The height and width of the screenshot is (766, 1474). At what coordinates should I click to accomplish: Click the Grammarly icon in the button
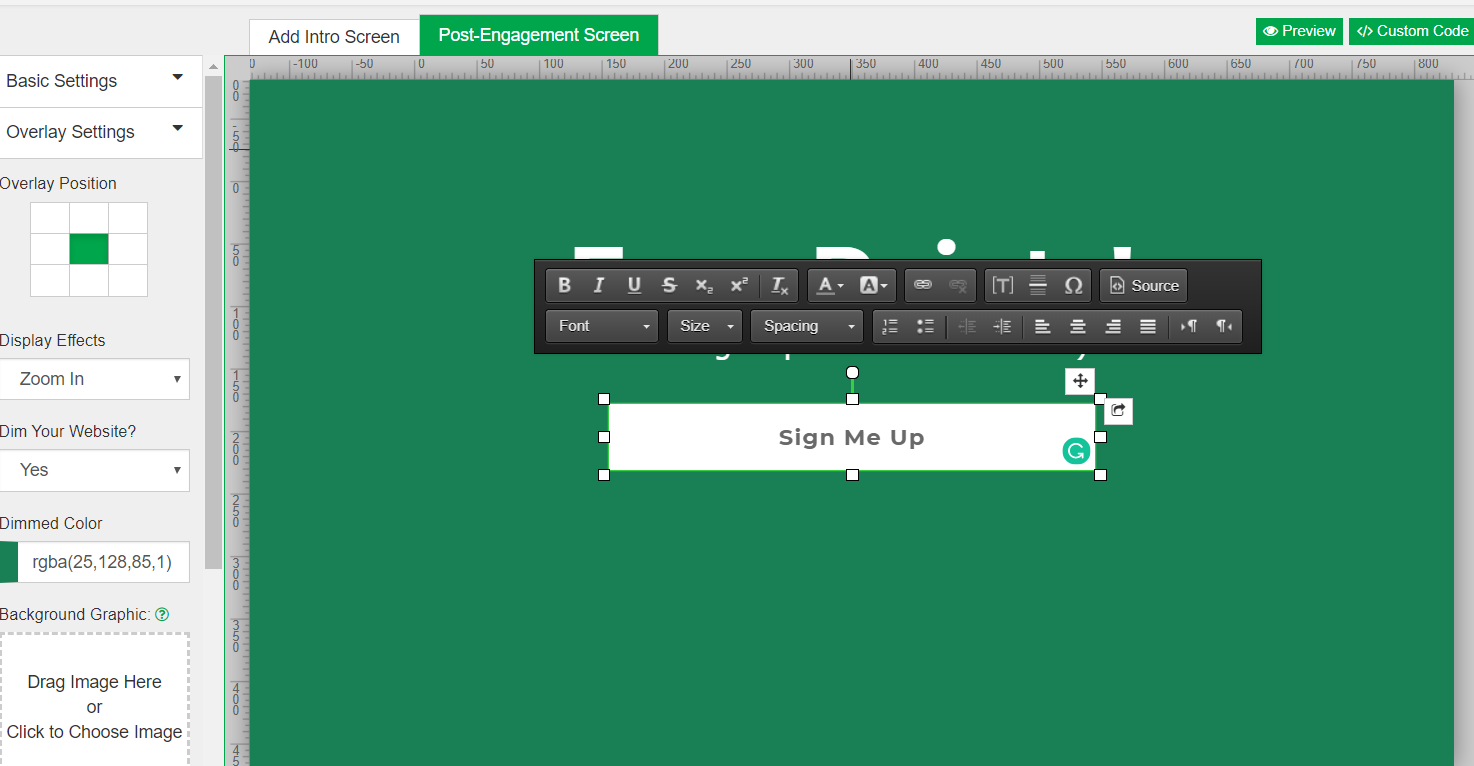pos(1076,452)
